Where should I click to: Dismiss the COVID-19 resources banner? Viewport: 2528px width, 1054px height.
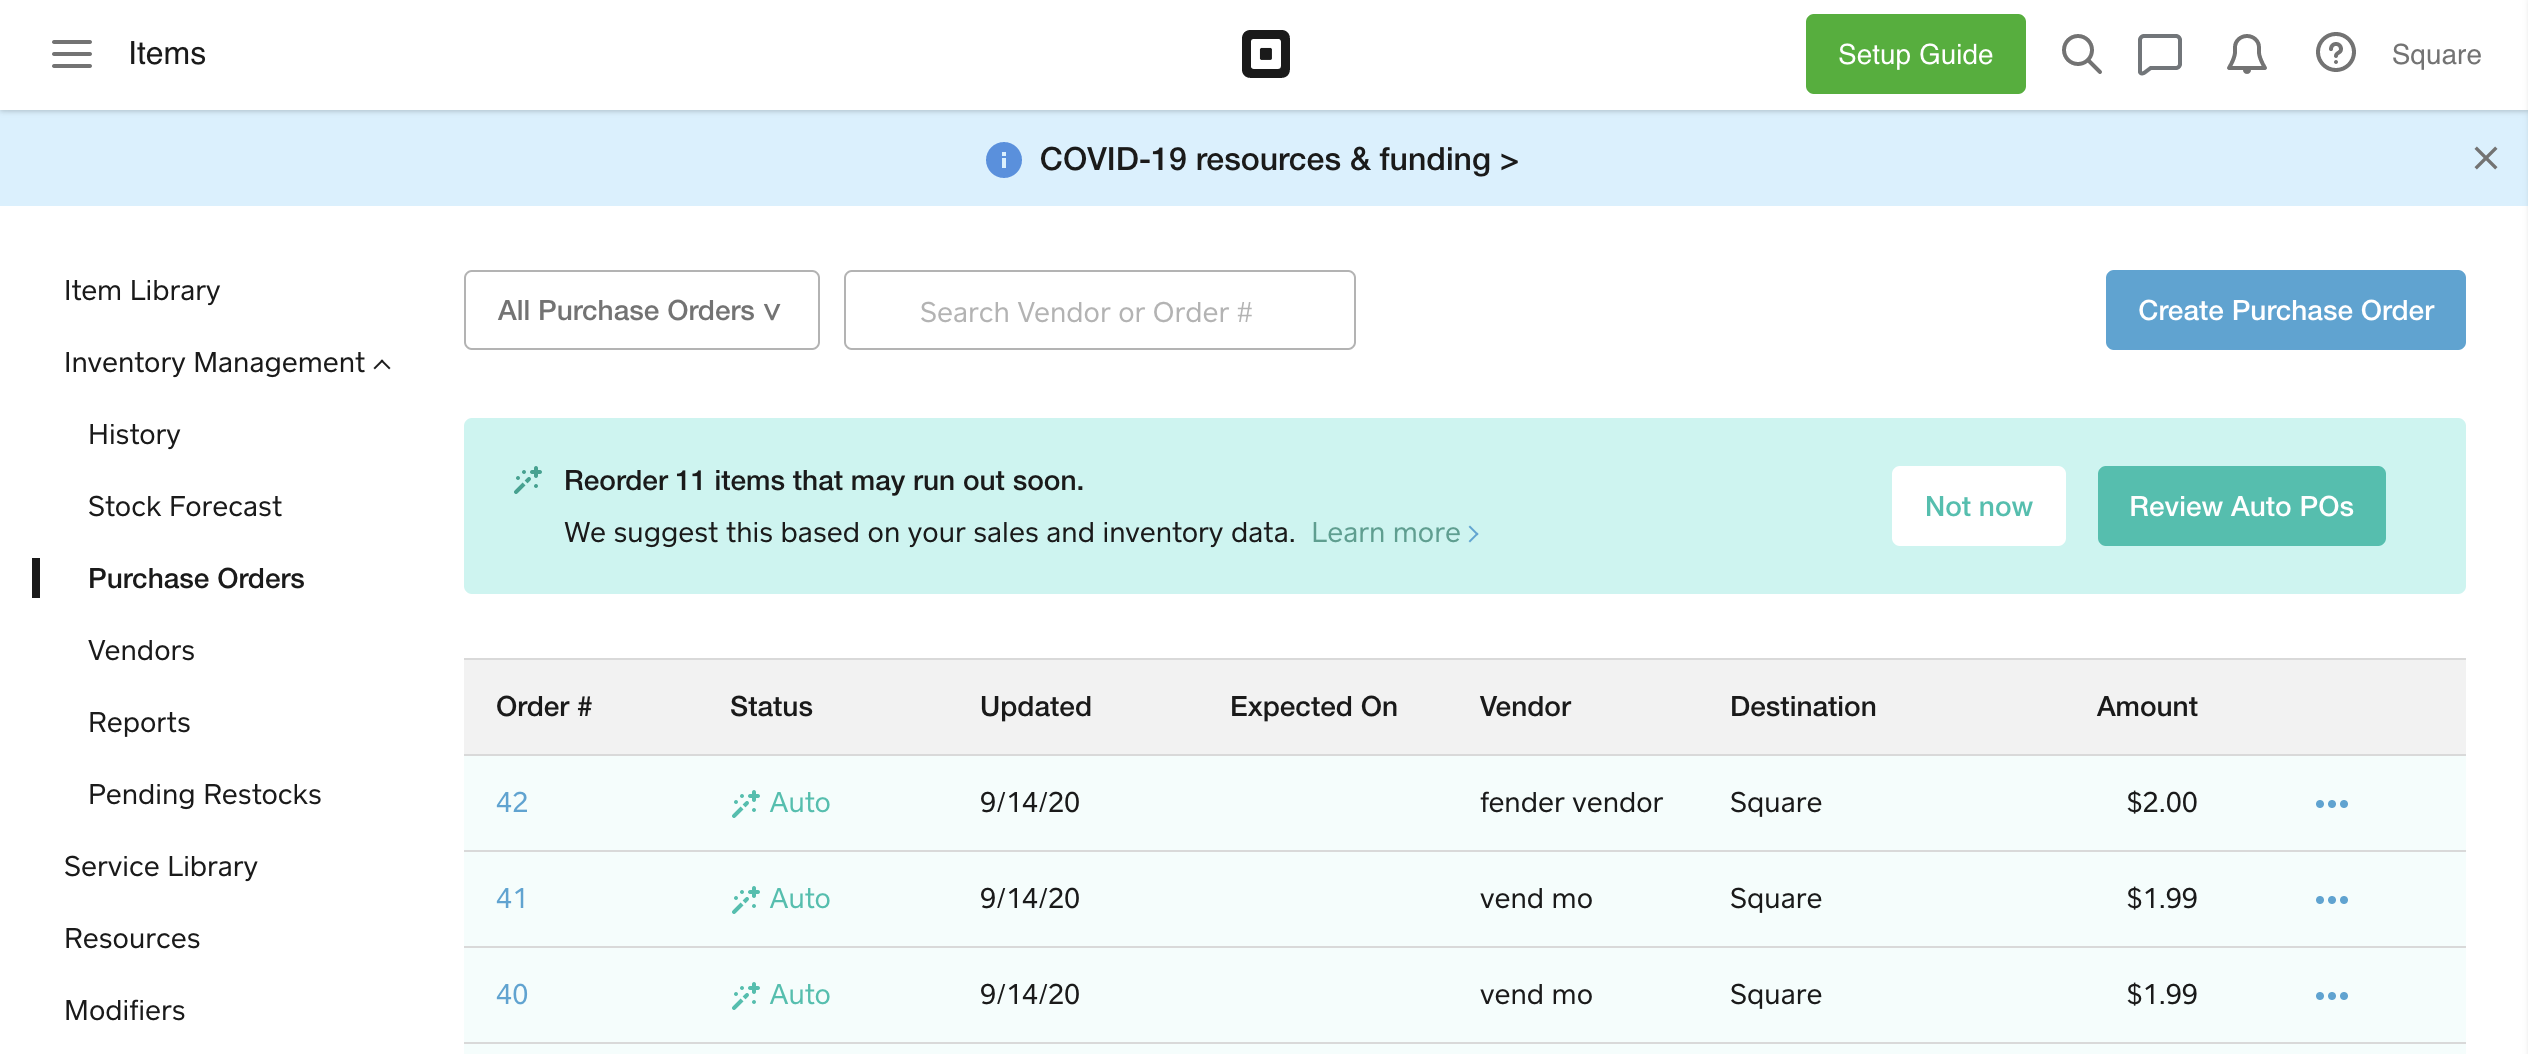tap(2485, 158)
